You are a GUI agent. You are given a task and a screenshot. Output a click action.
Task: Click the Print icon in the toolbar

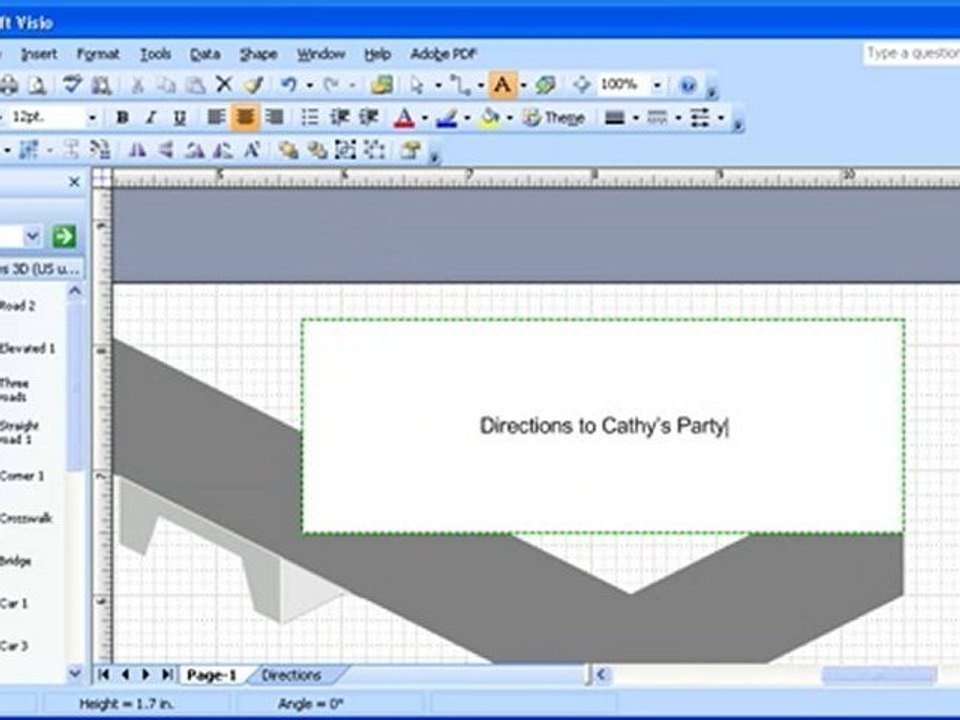(x=9, y=85)
